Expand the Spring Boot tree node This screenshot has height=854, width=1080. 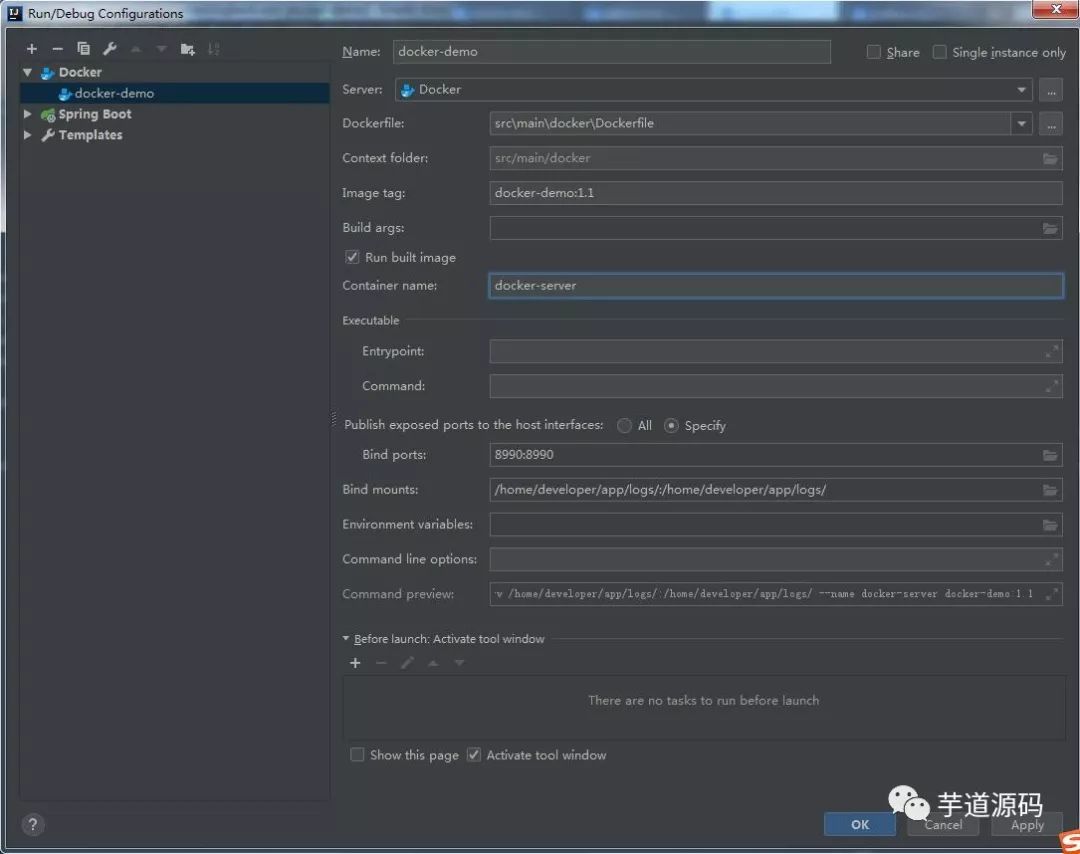point(28,114)
